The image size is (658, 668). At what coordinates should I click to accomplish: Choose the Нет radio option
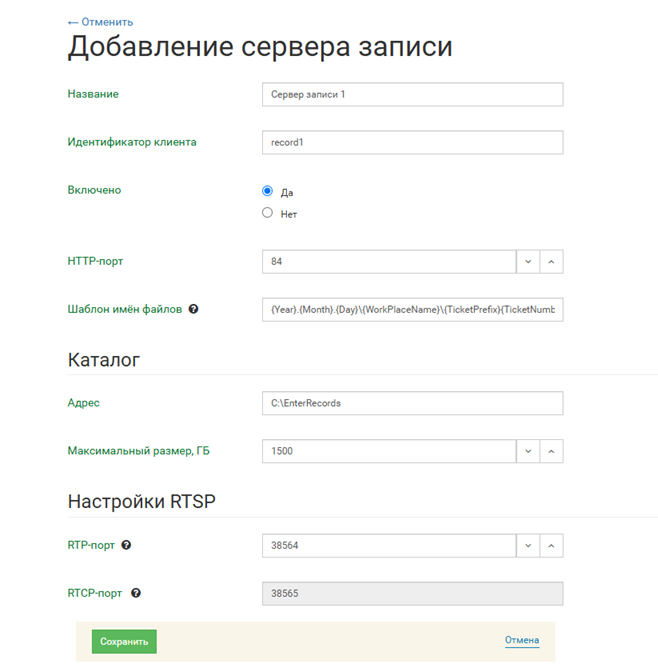pyautogui.click(x=267, y=213)
